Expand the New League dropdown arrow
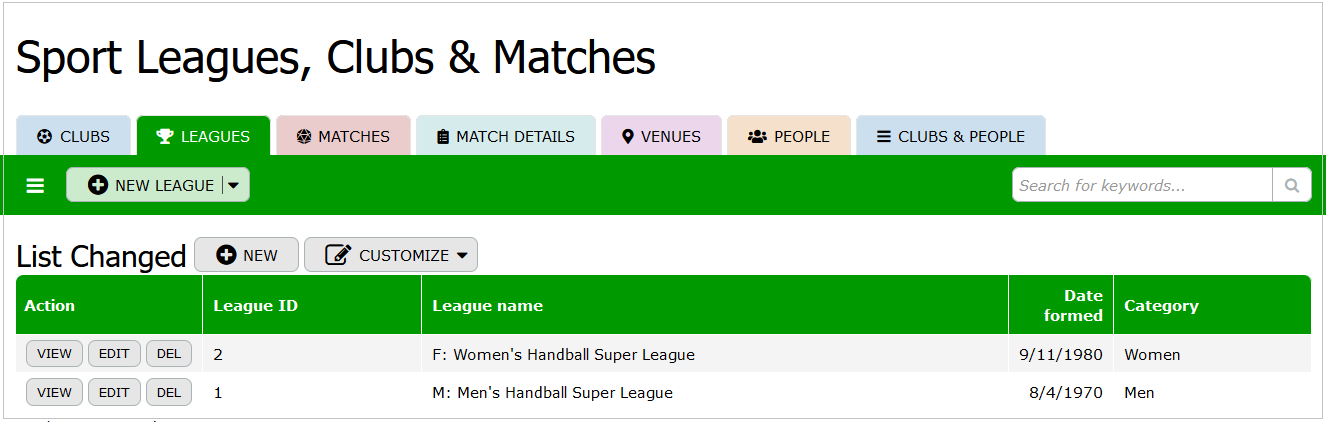The height and width of the screenshot is (422, 1326). click(234, 185)
